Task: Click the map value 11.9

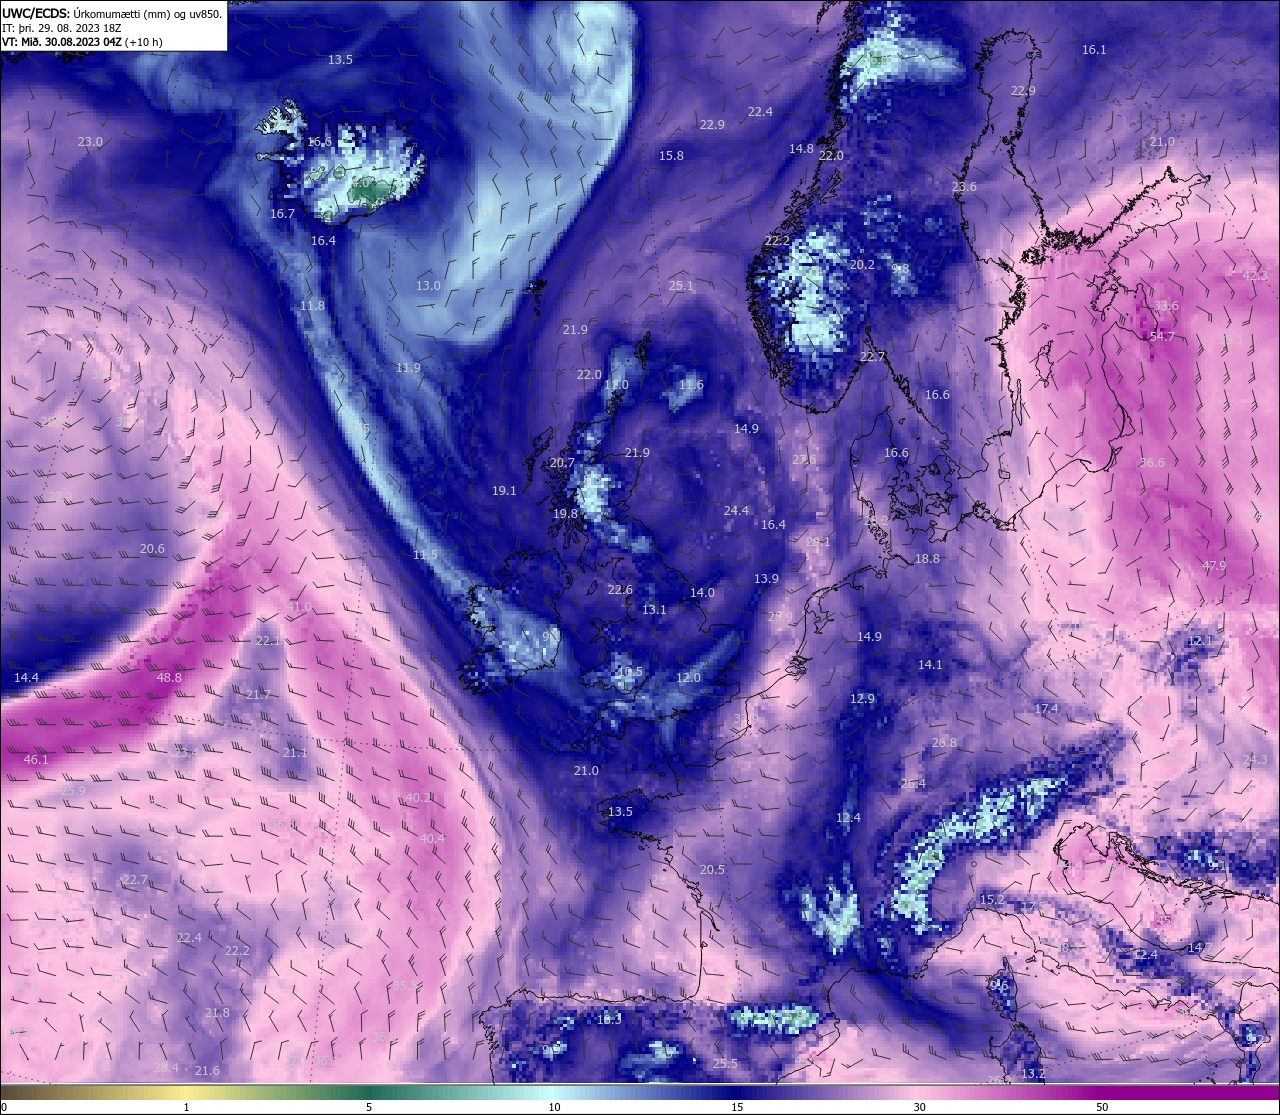Action: [x=408, y=368]
